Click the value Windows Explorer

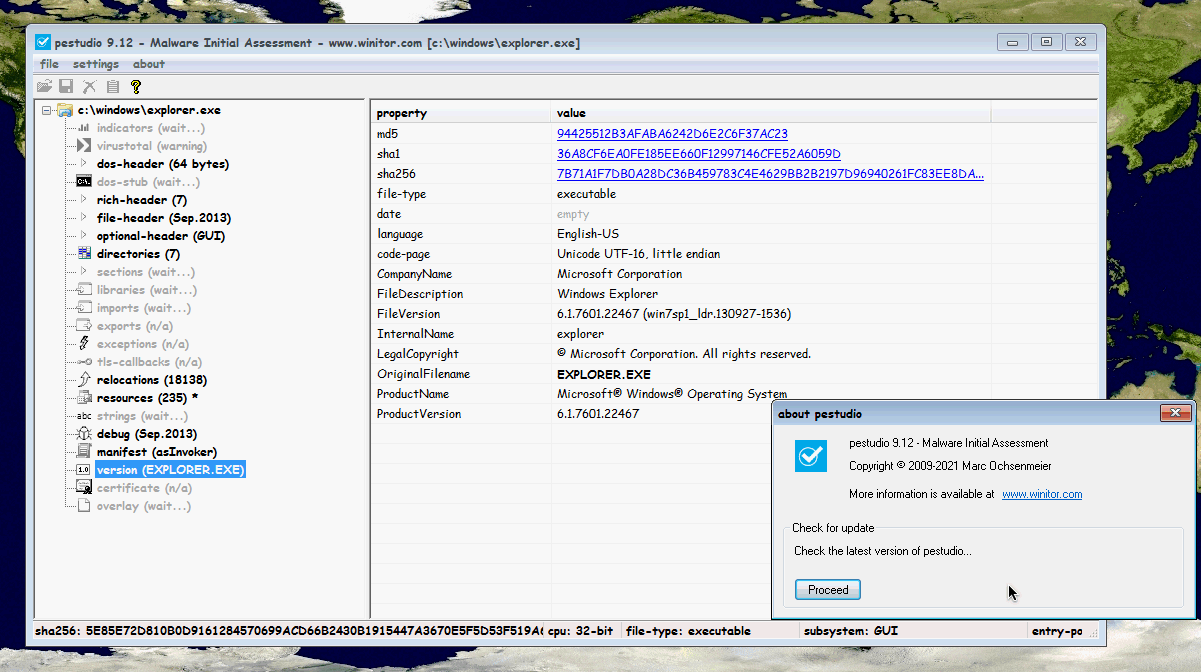coord(607,294)
